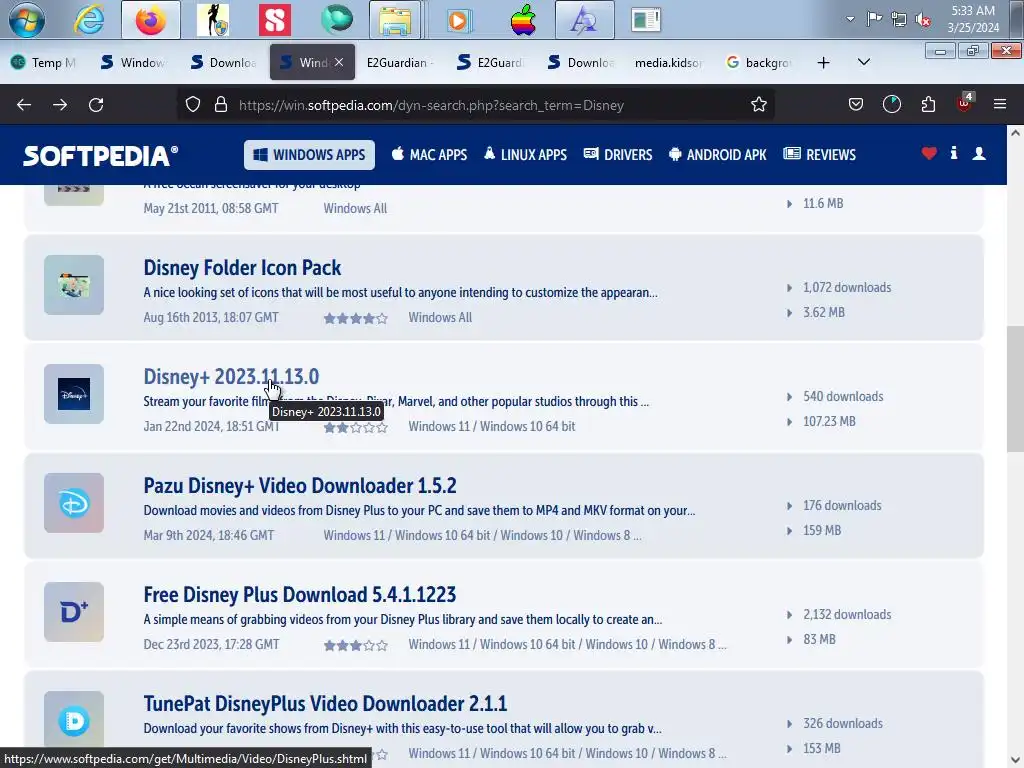Image resolution: width=1024 pixels, height=768 pixels.
Task: List all tabs dropdown
Action: coord(863,62)
